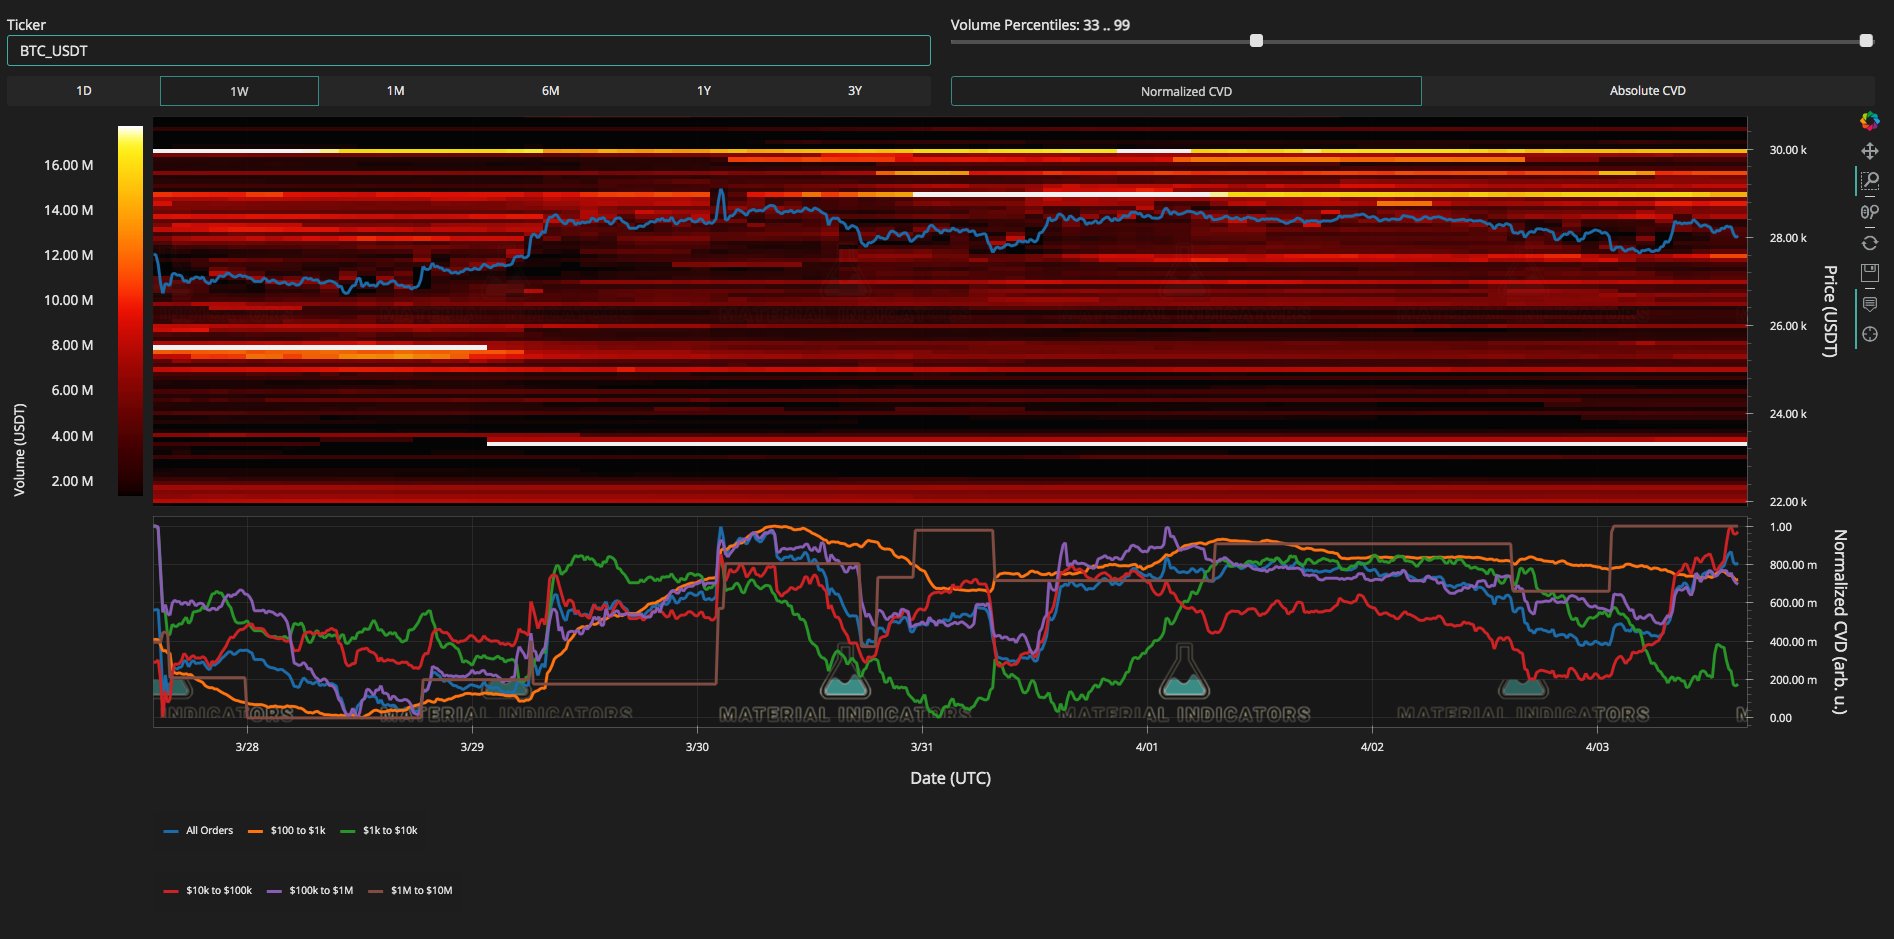
Task: Click the Reset plot icon
Action: click(x=1869, y=242)
